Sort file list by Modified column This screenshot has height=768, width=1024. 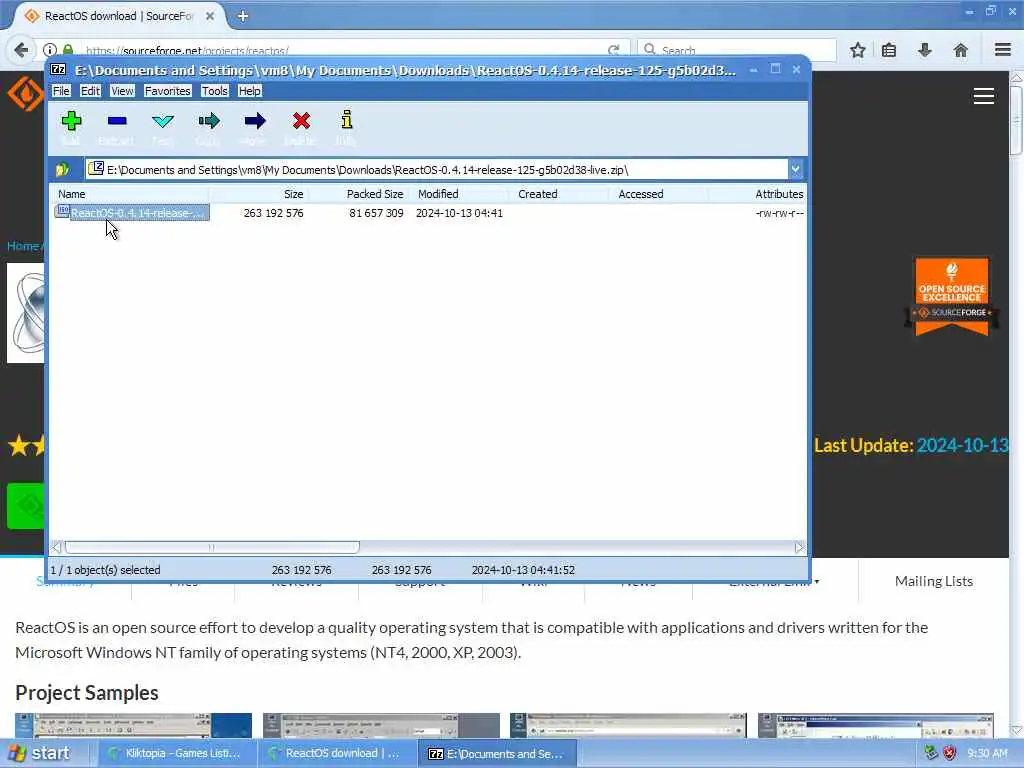click(459, 194)
